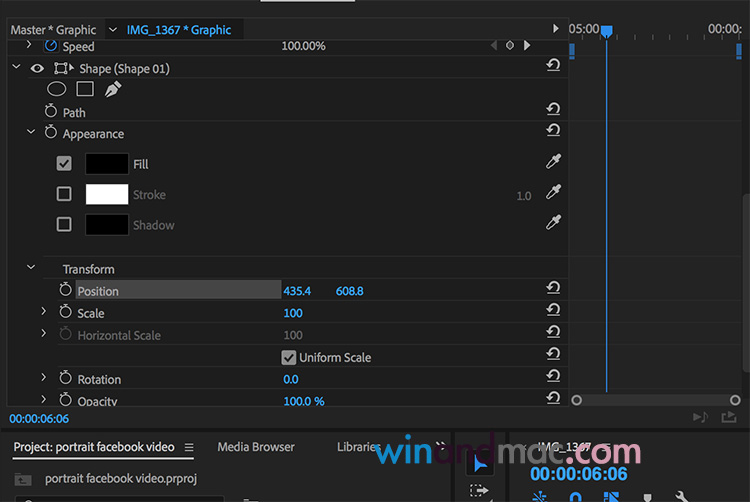750x502 pixels.
Task: Click the Stroke color eyedropper
Action: (x=553, y=194)
